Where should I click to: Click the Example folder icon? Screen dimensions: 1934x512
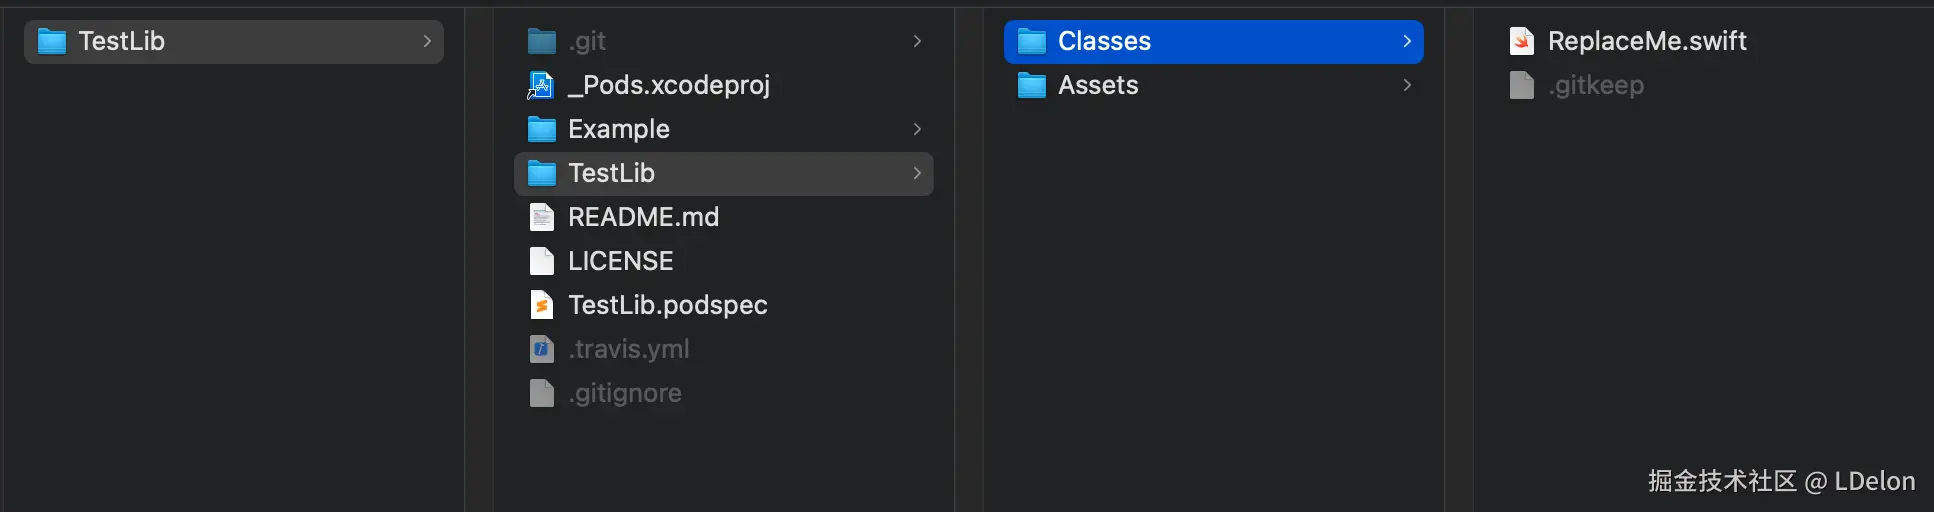[x=541, y=129]
